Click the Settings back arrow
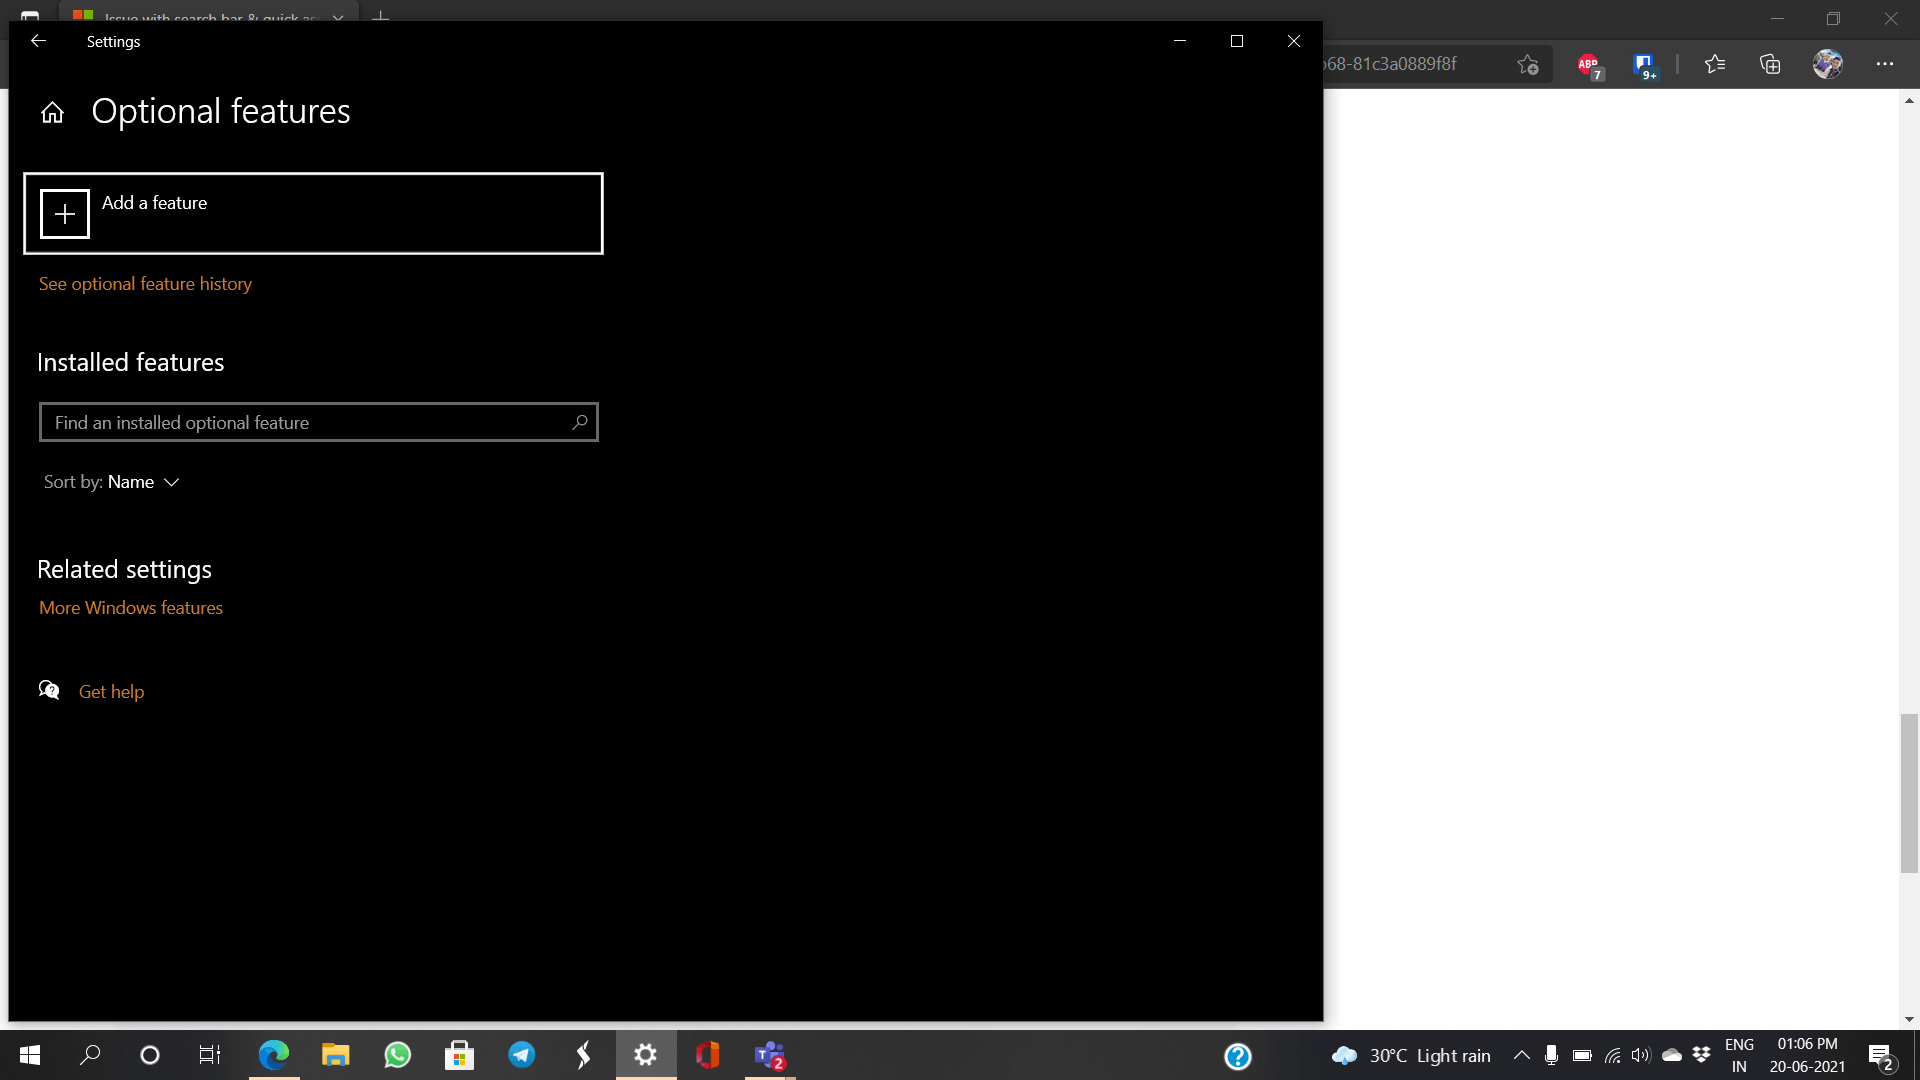This screenshot has height=1080, width=1920. 38,41
